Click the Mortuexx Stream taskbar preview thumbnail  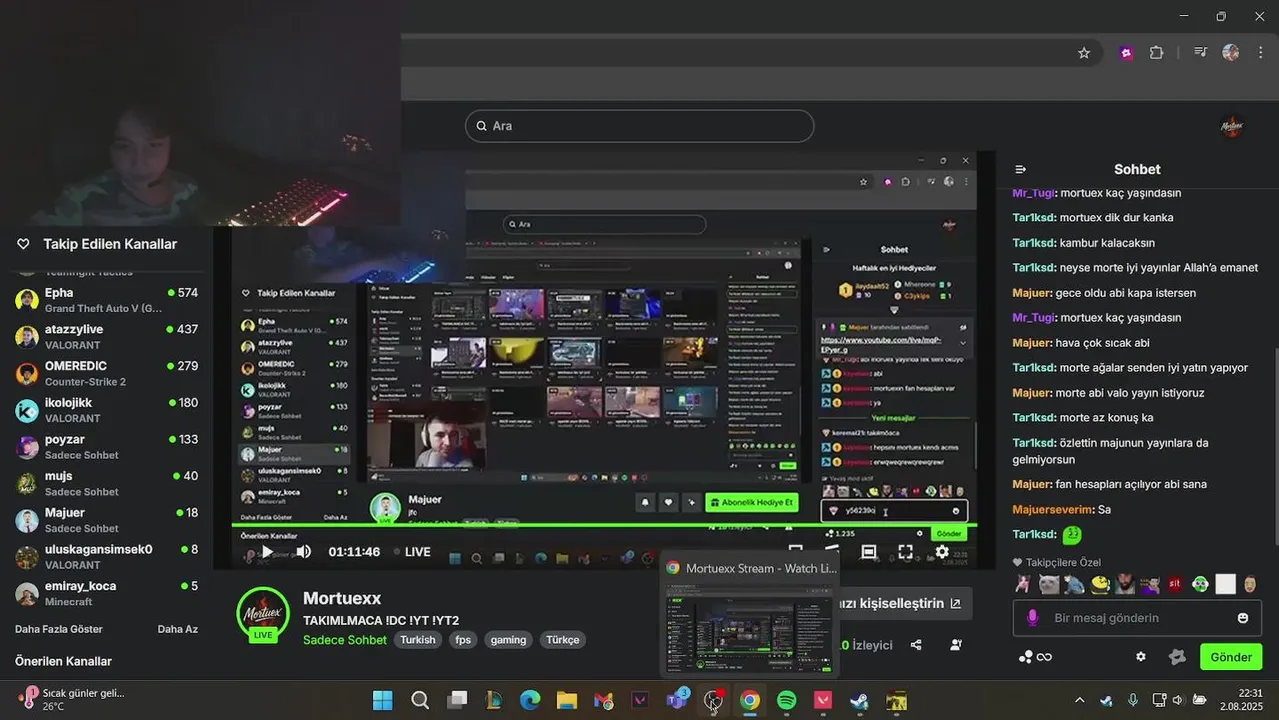tap(749, 627)
